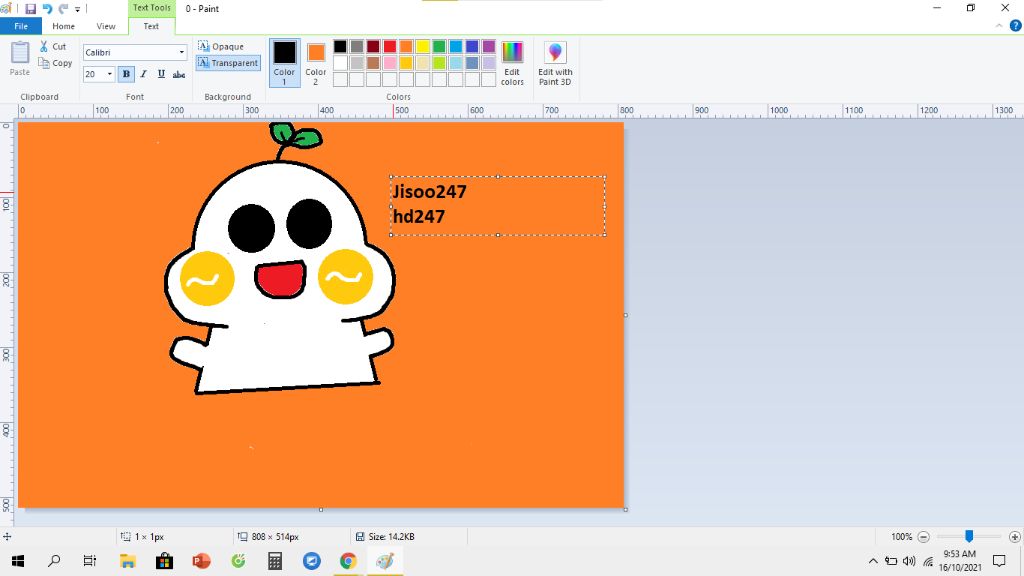Click inside the text box containing Jisoo247
The height and width of the screenshot is (576, 1024).
click(x=498, y=206)
